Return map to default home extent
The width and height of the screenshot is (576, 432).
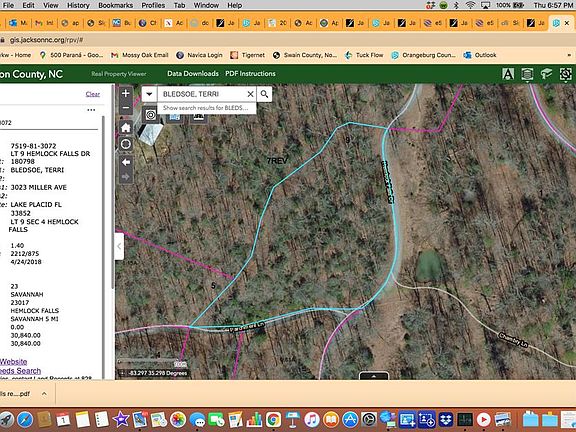126,128
